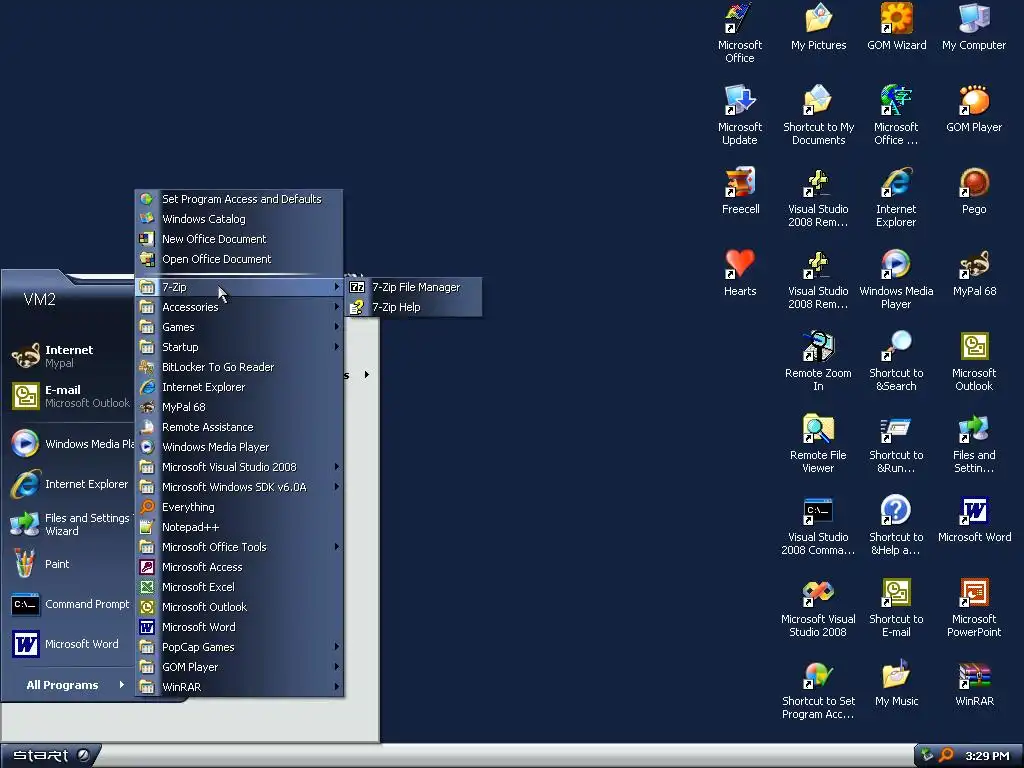Click the Start button
The image size is (1024, 768).
coord(50,756)
